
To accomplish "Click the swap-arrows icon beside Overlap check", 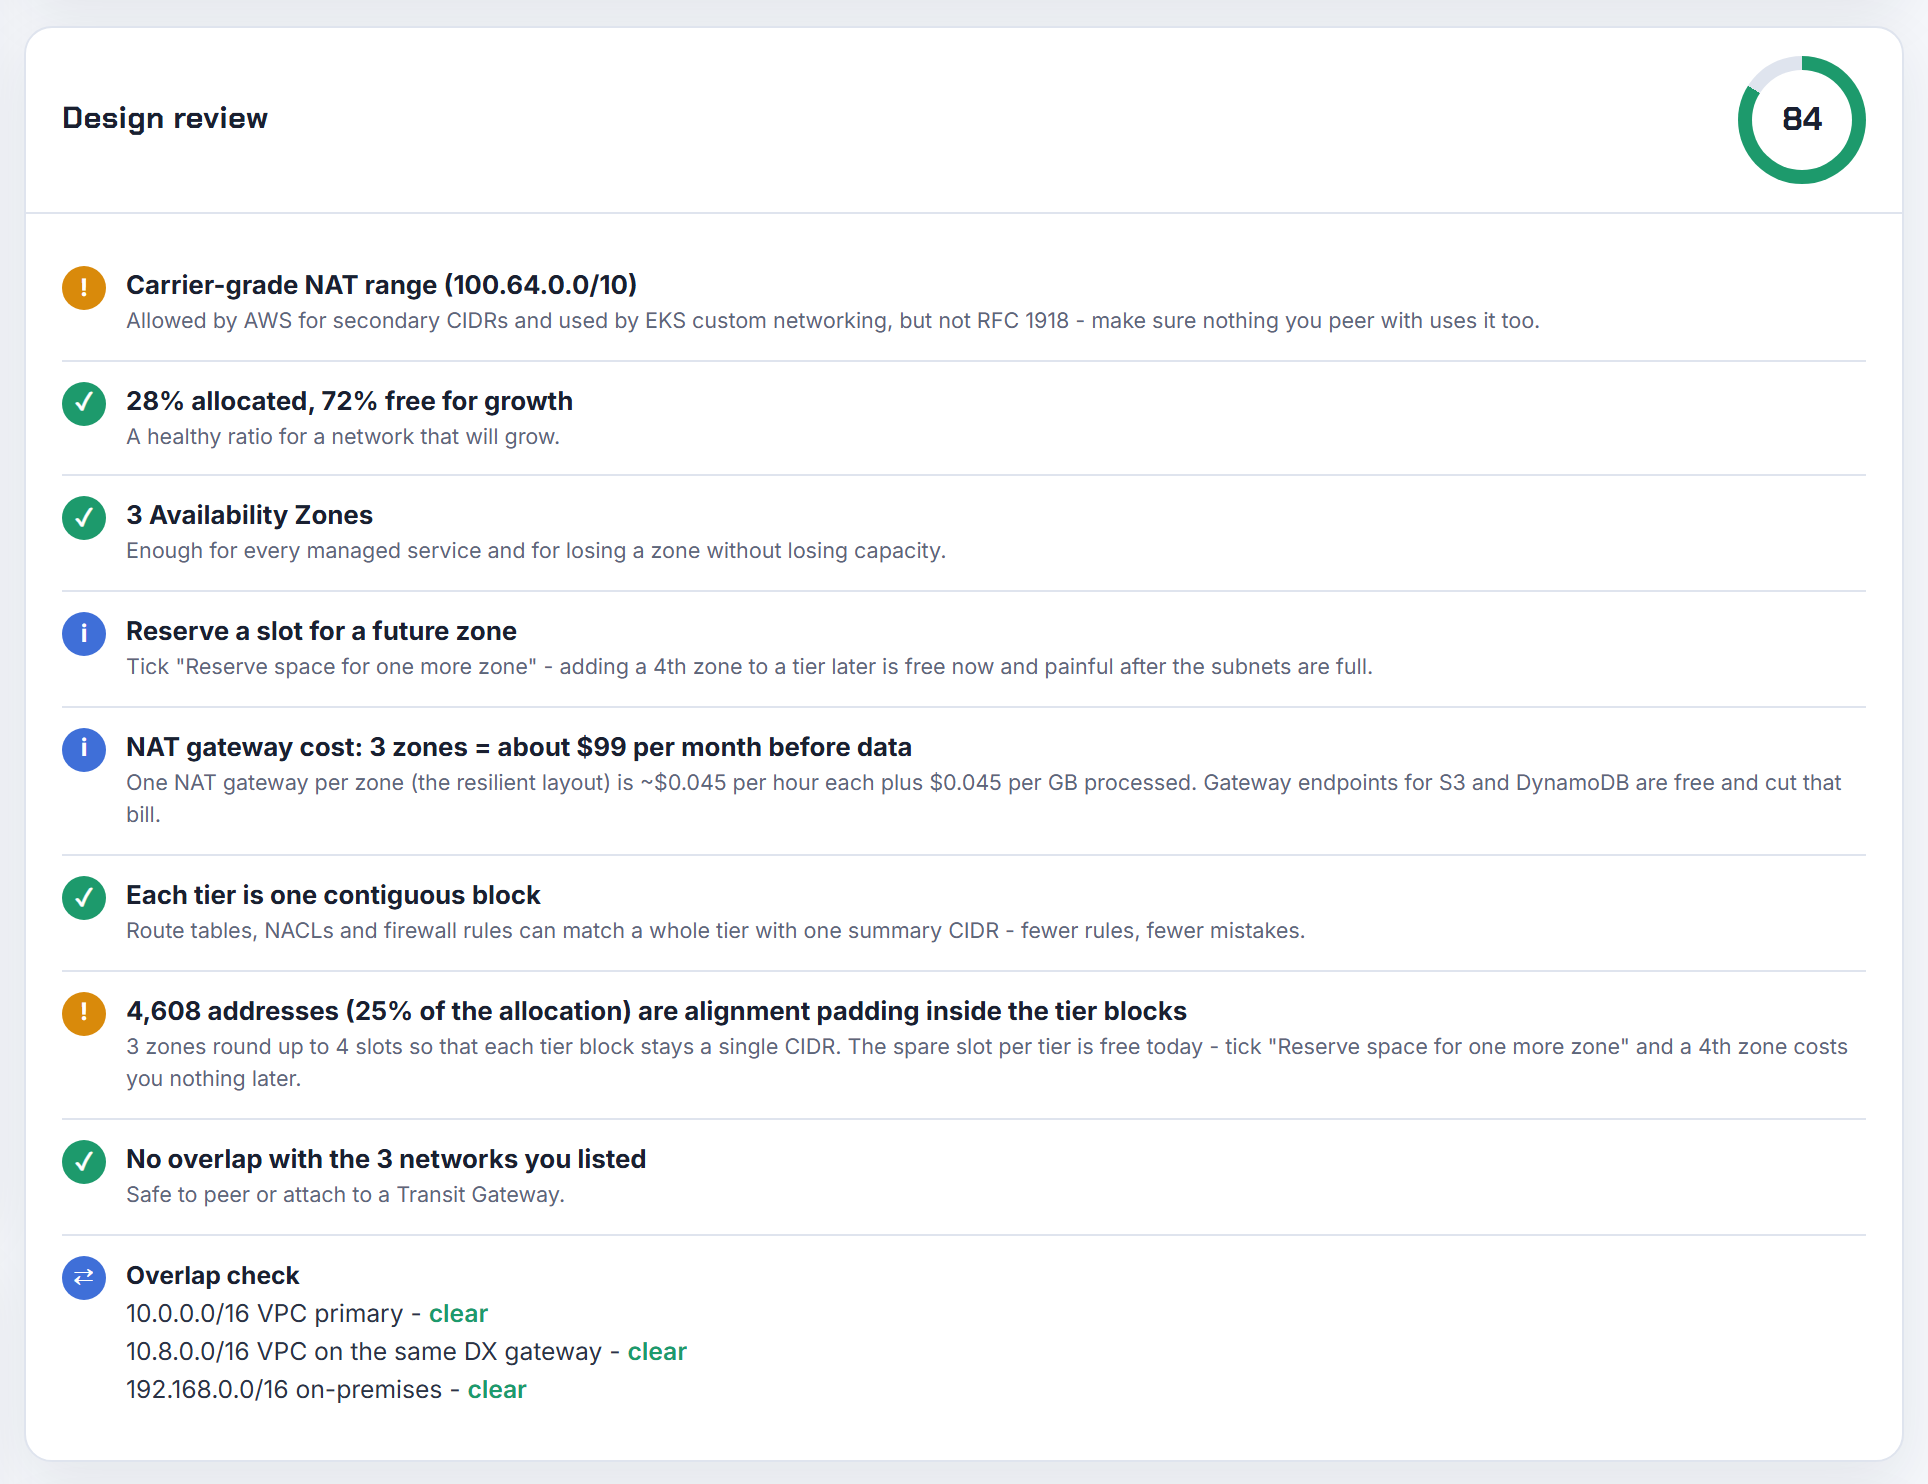I will 84,1278.
